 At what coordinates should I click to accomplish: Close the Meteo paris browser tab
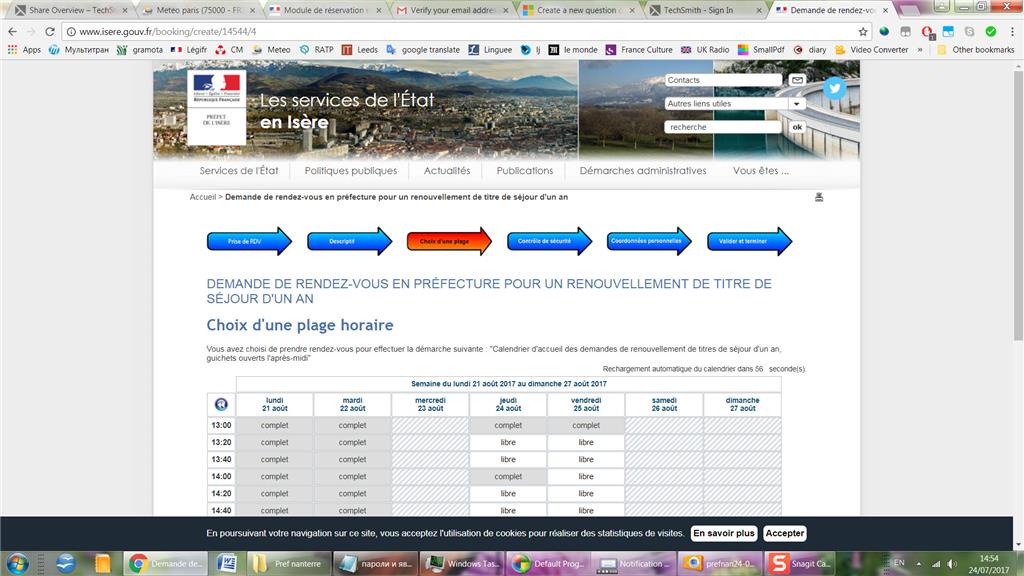tap(252, 10)
